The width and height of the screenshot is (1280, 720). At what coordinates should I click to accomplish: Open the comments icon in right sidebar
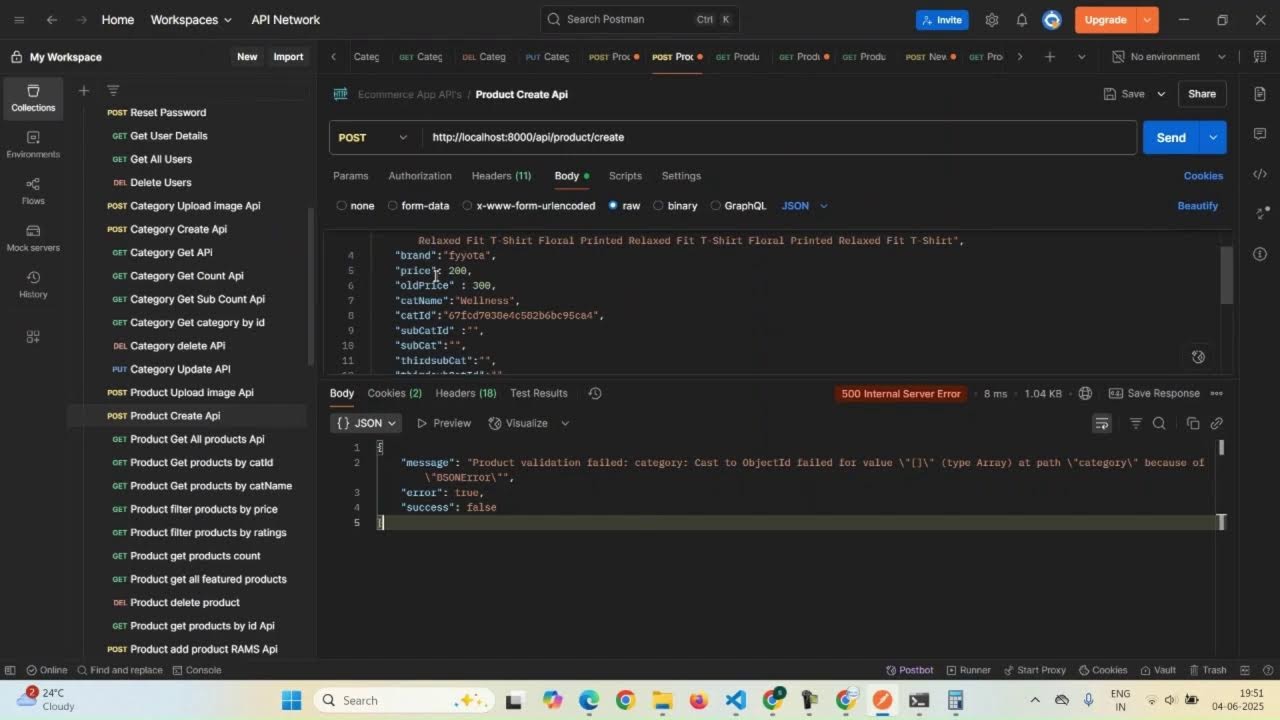(x=1259, y=133)
